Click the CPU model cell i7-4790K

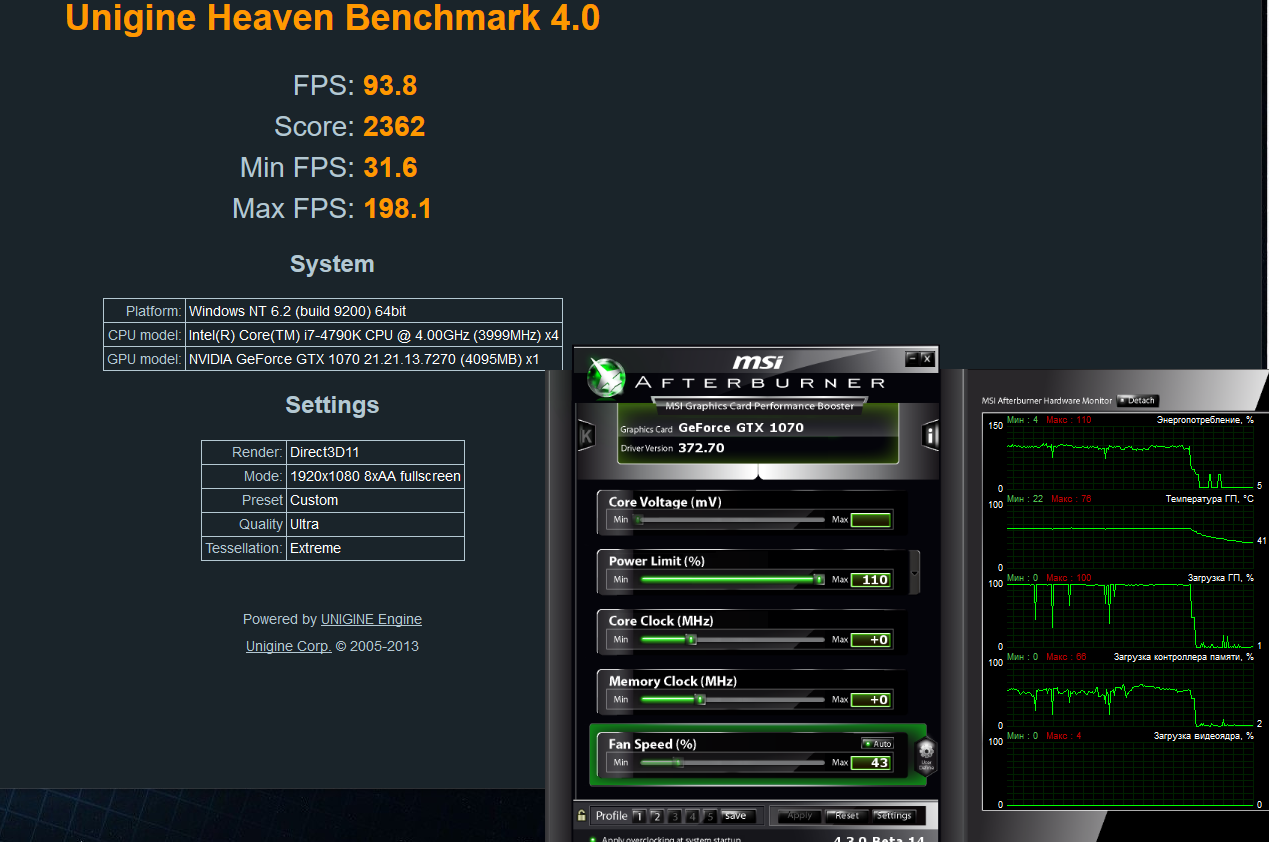coord(374,335)
